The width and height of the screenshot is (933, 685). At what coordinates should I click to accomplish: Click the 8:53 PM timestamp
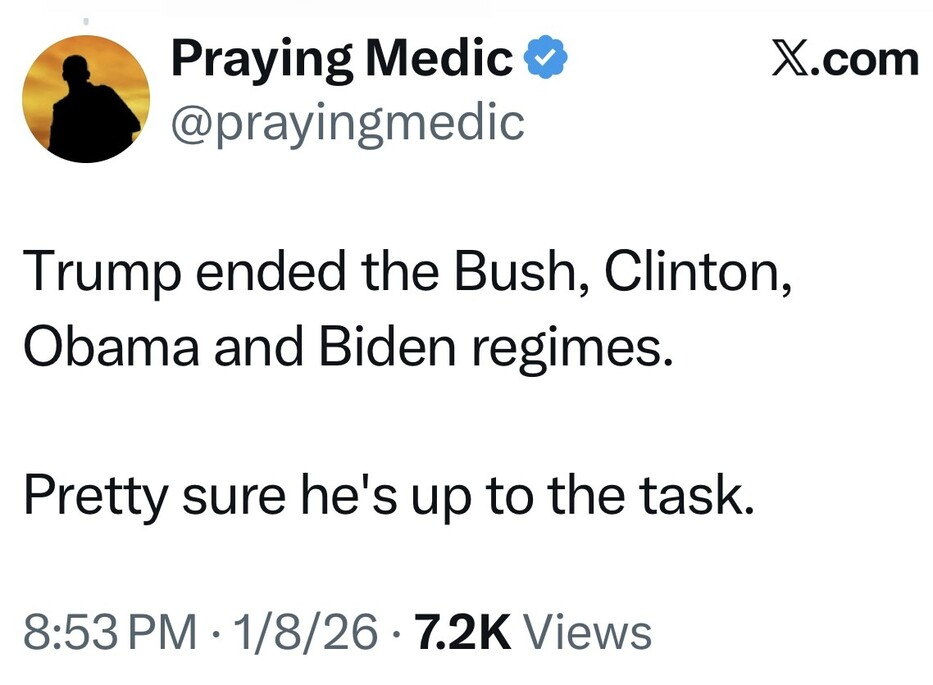pyautogui.click(x=109, y=632)
